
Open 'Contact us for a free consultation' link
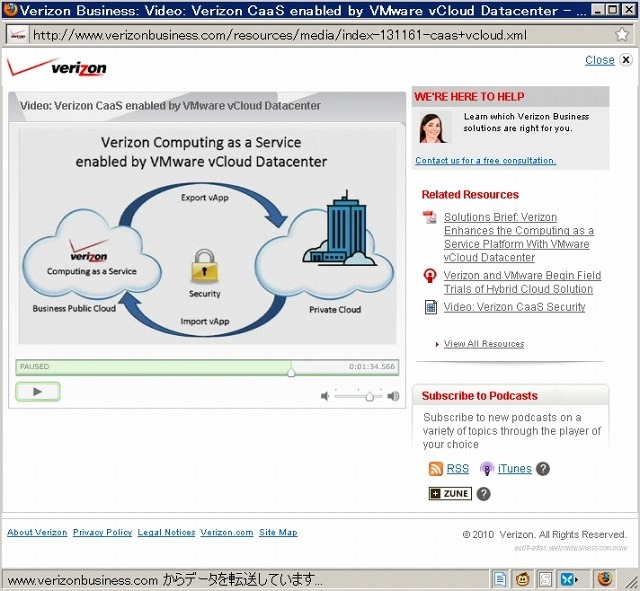tap(485, 160)
